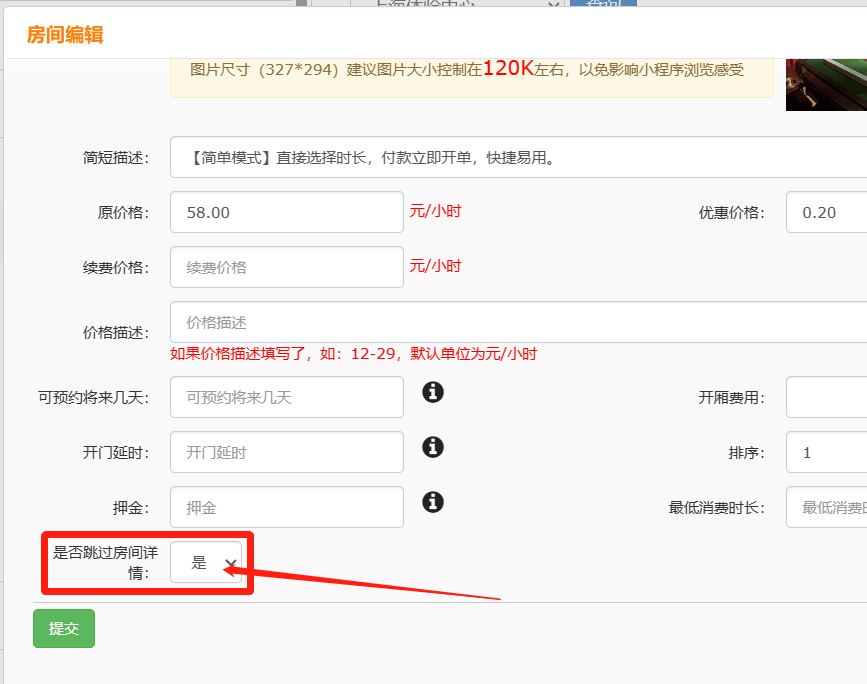Focus the 开厢费用 input field
Image resolution: width=867 pixels, height=684 pixels.
point(826,397)
